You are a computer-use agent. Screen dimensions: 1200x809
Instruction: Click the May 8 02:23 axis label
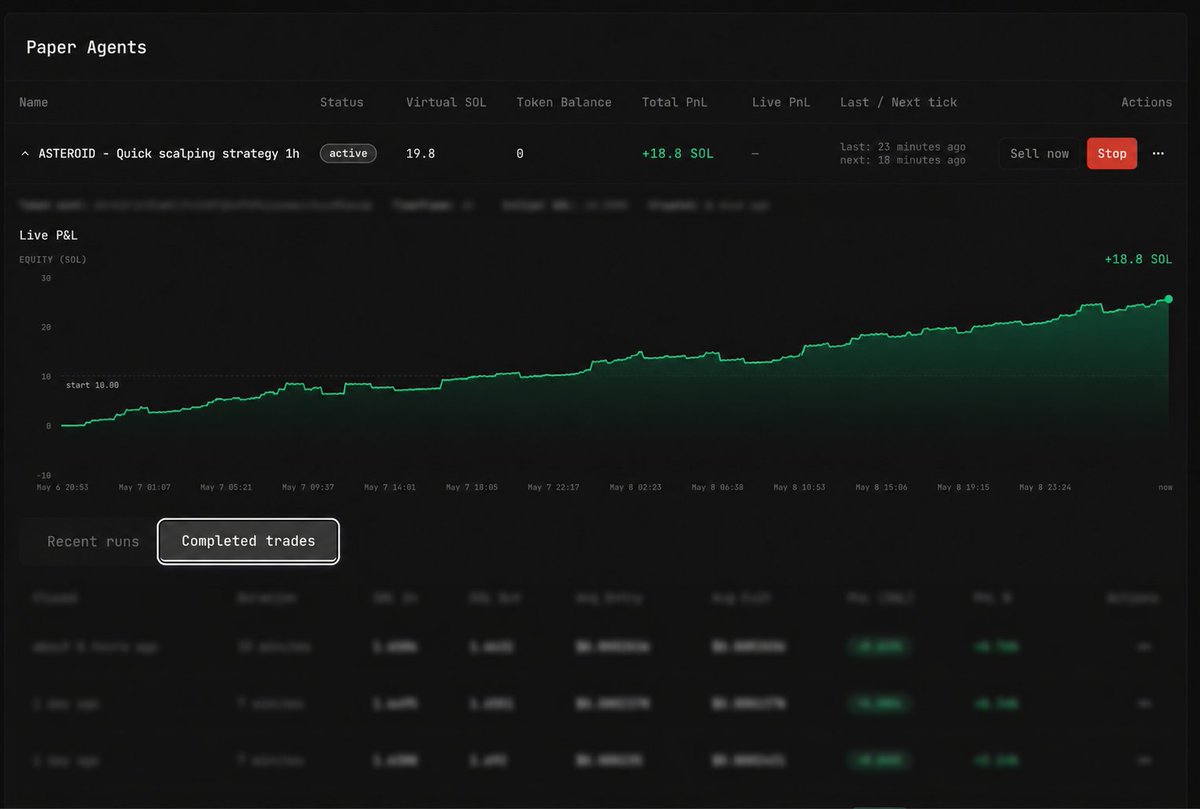click(636, 487)
